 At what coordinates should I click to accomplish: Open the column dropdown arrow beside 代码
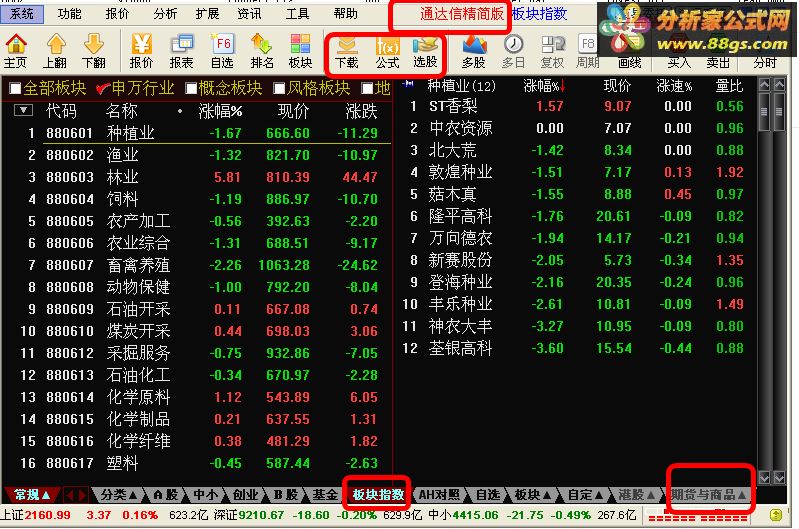tap(23, 110)
